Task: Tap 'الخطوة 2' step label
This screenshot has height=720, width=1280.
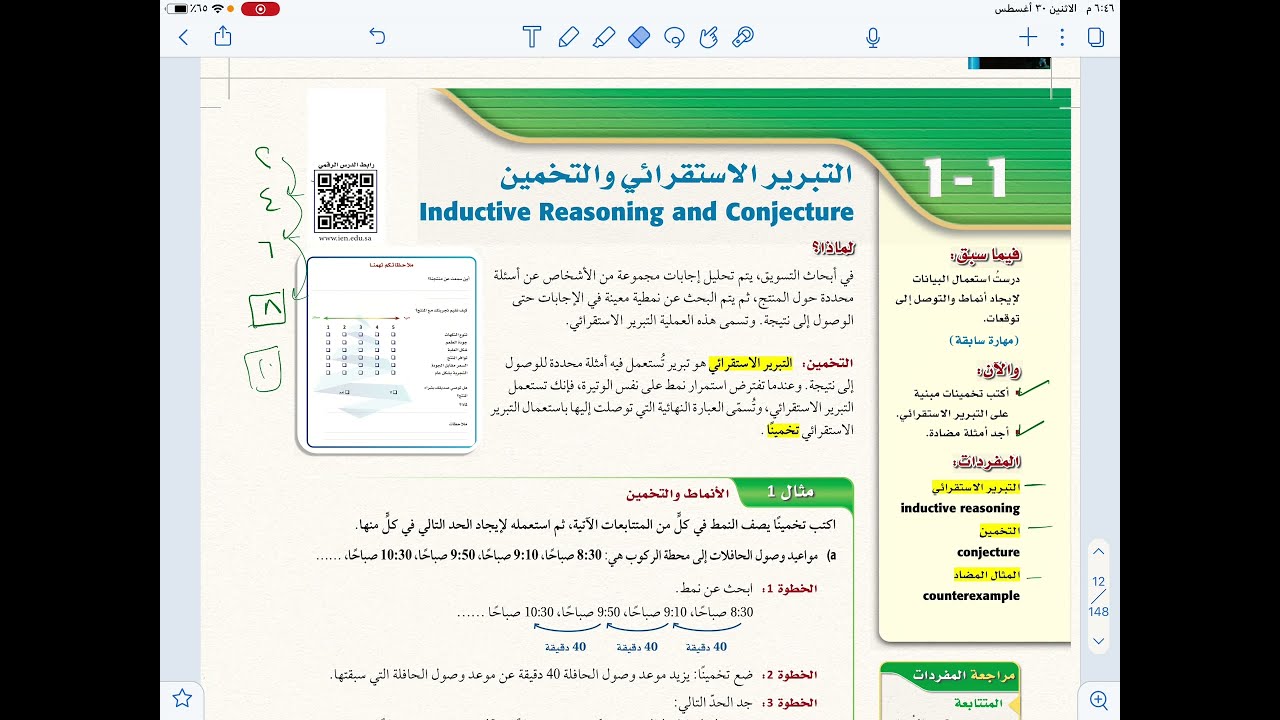Action: tap(789, 675)
